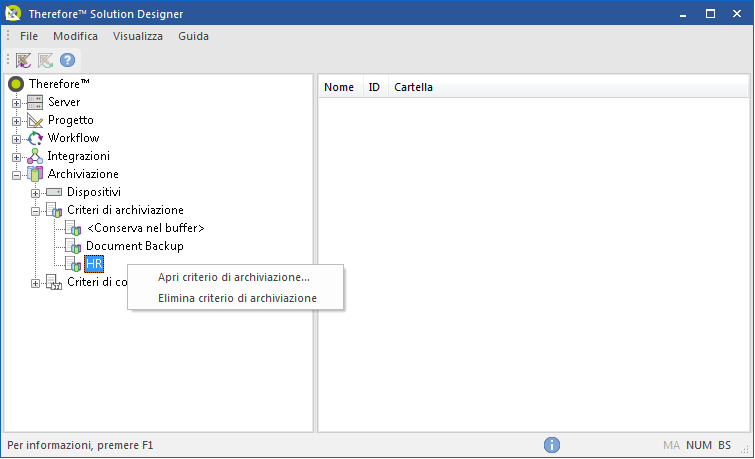The image size is (755, 459).
Task: Select the Integrazioni tree label
Action: 78,156
